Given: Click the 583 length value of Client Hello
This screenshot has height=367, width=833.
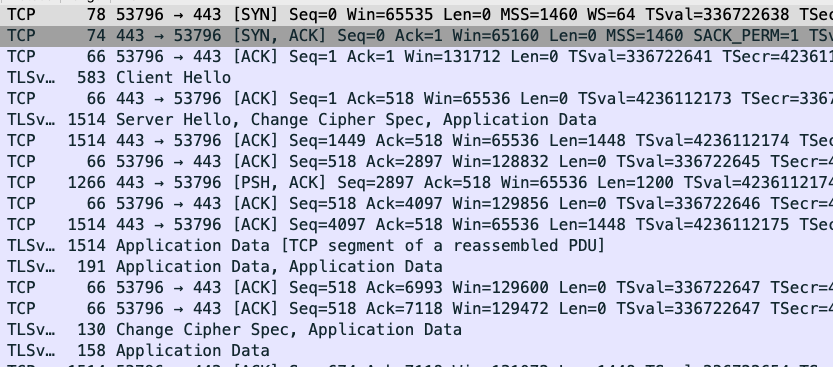Looking at the screenshot, I should point(91,78).
